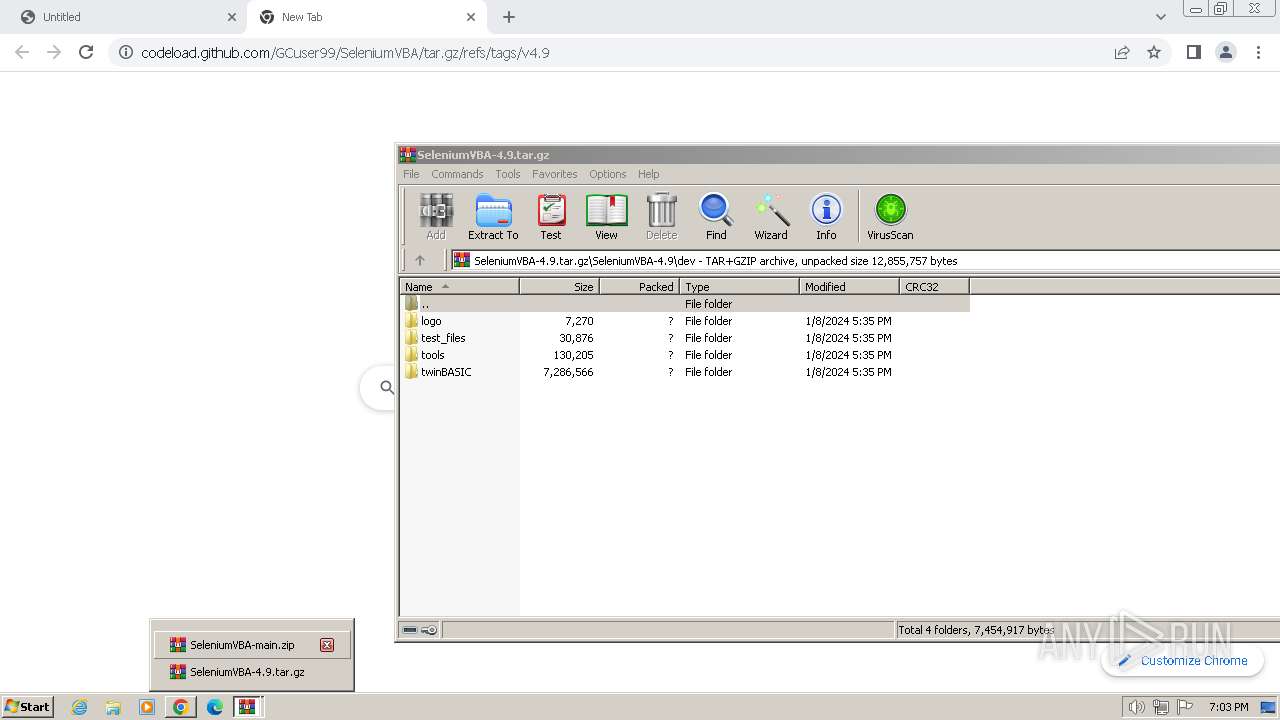Start VirusScan on the archive
Screen dimensions: 1280x720
[890, 217]
